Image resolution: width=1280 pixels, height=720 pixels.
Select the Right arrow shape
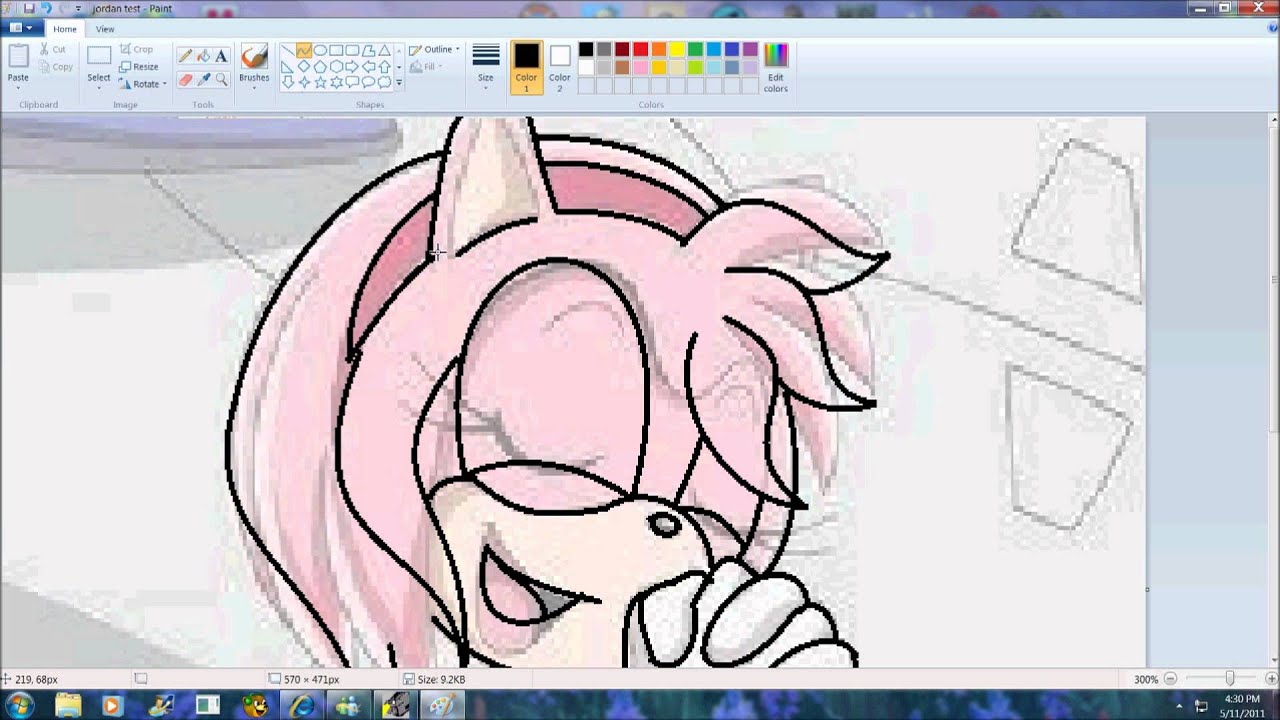point(352,66)
